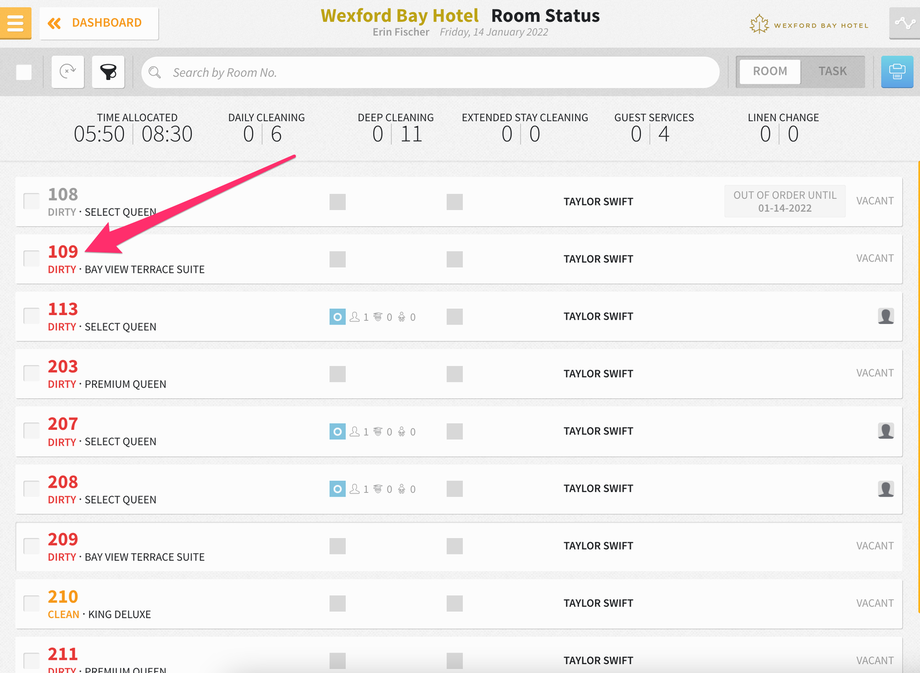Click the adult guest count icon in room 113
The height and width of the screenshot is (673, 920).
354,317
